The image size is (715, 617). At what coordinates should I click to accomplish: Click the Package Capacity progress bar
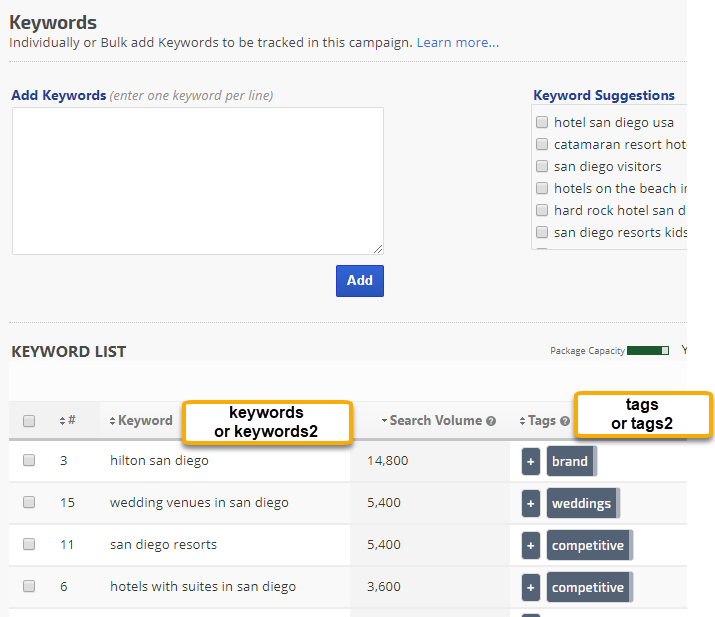coord(648,351)
